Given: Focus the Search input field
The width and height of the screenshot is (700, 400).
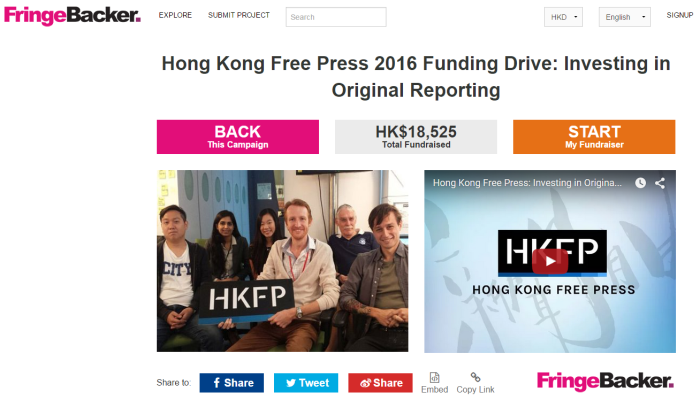Looking at the screenshot, I should pos(336,17).
